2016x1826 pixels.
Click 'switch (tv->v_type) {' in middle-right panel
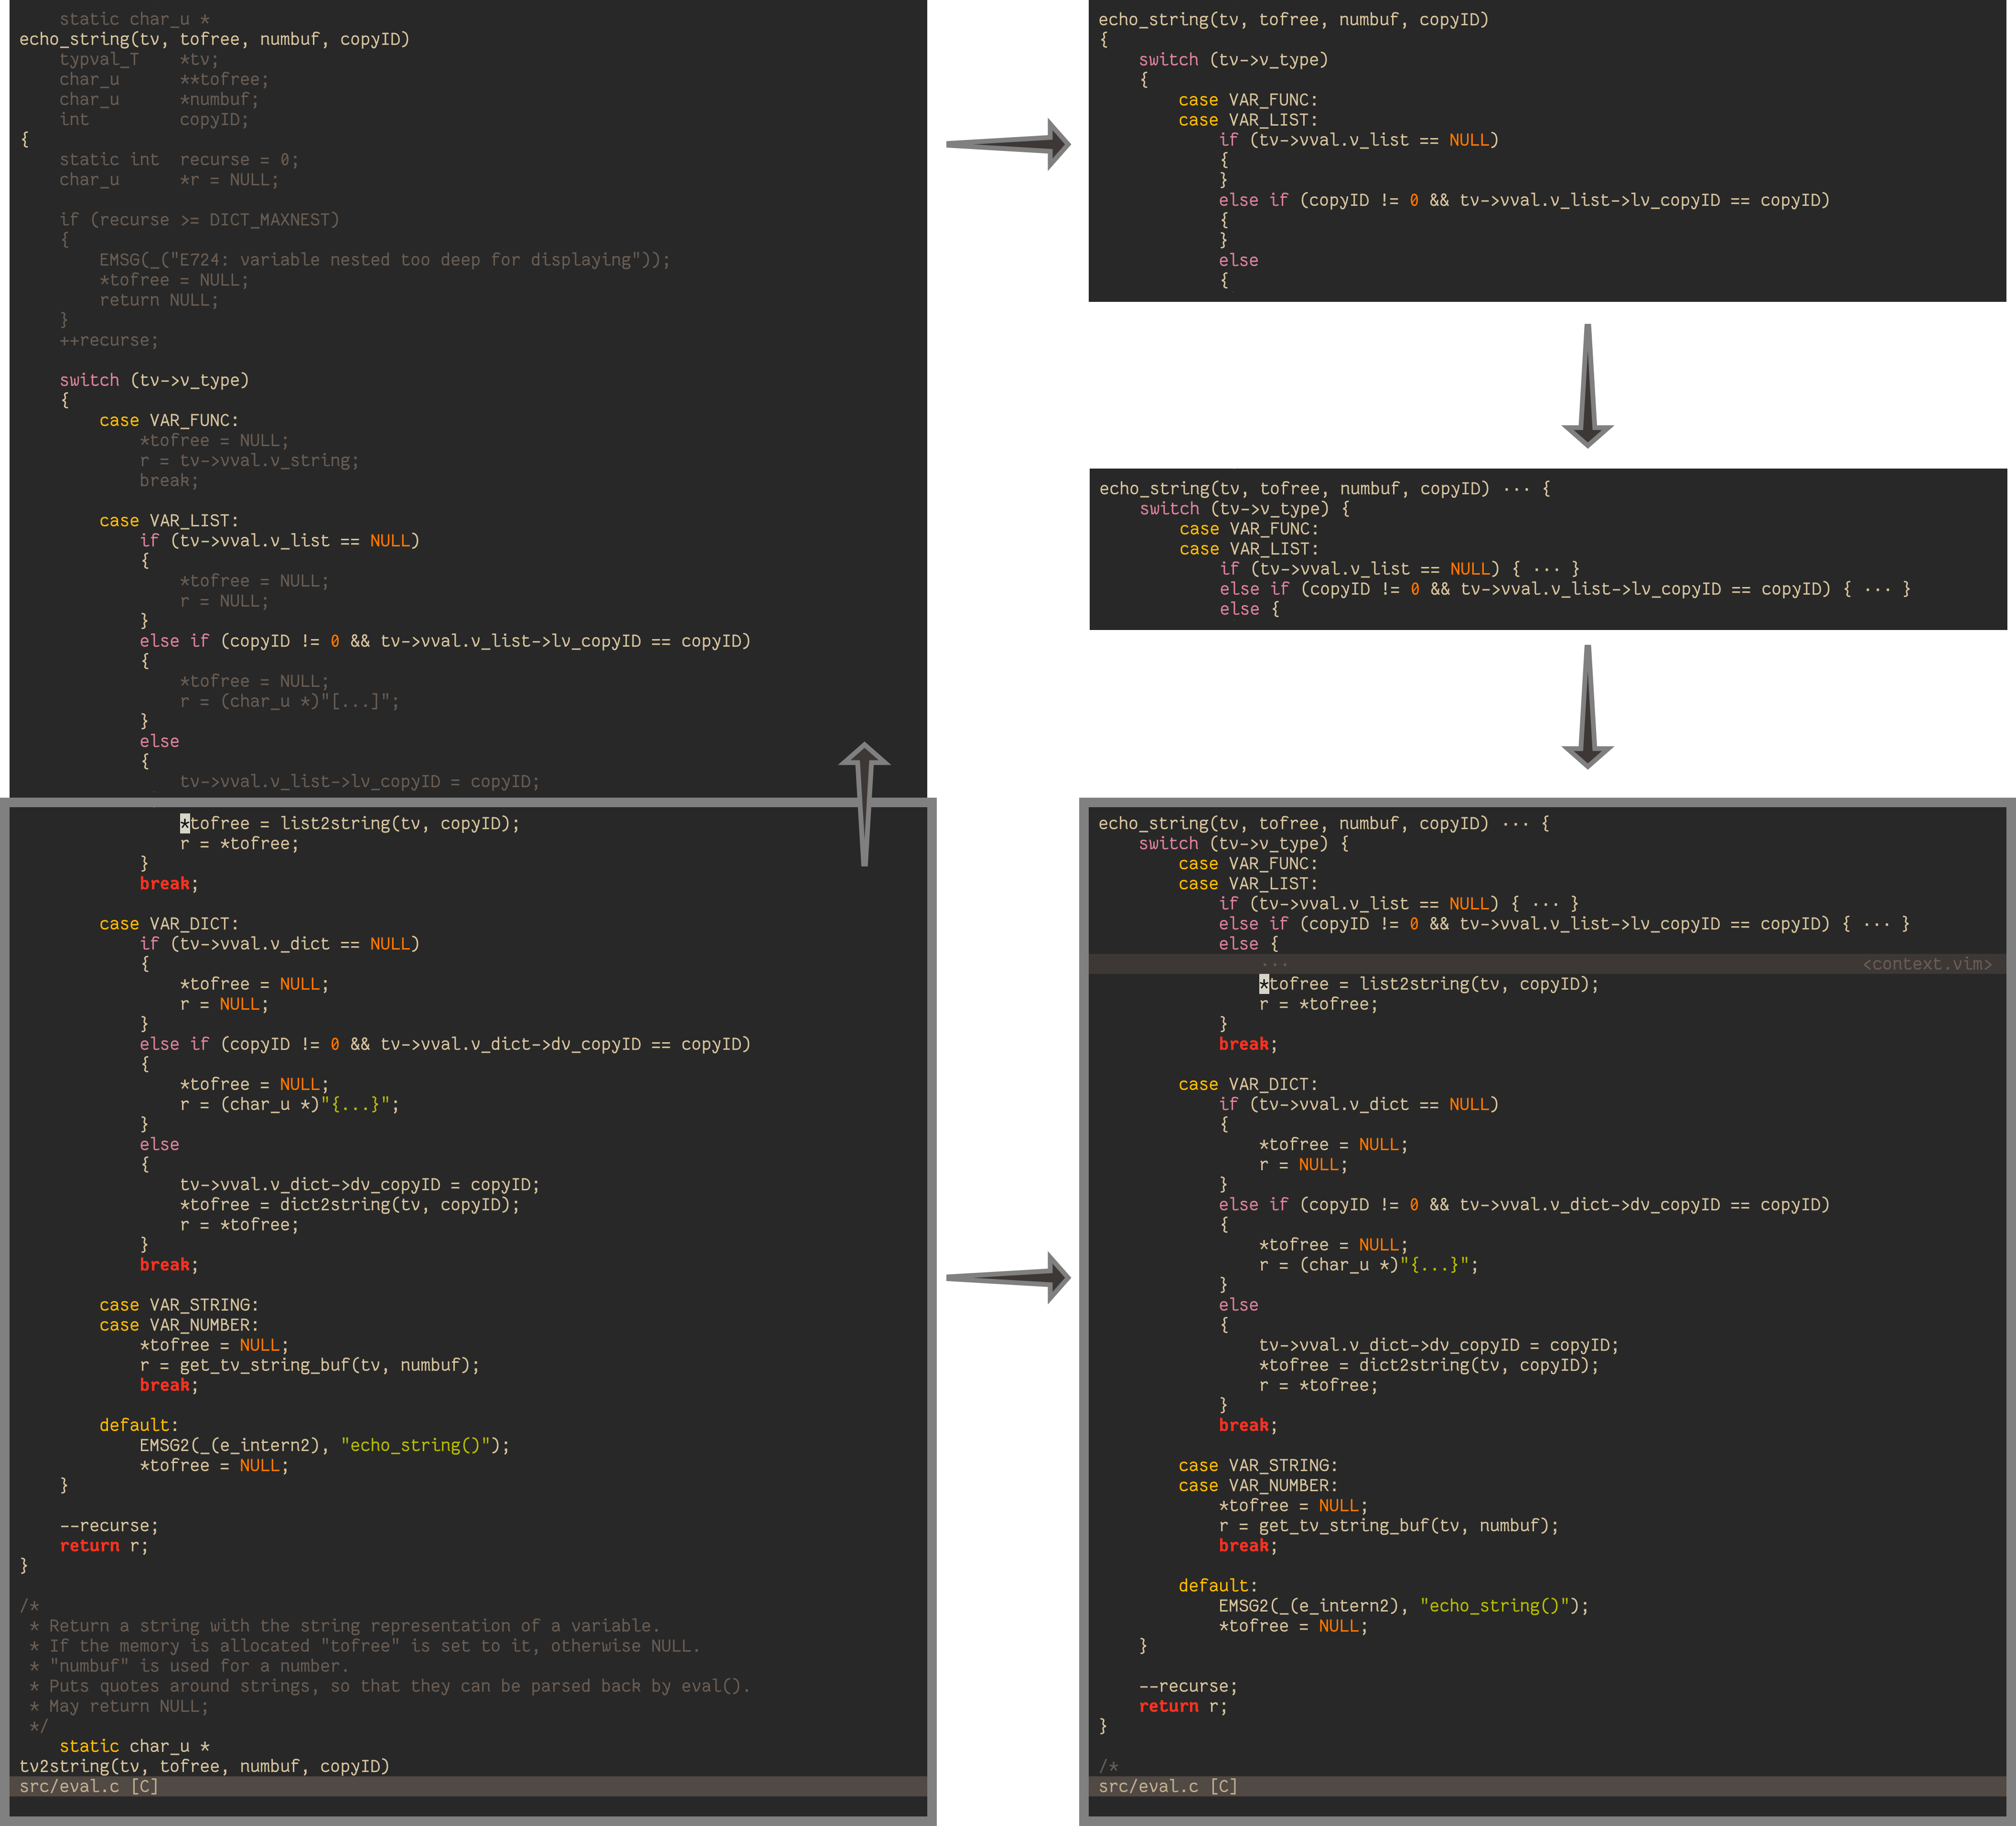tap(1245, 508)
